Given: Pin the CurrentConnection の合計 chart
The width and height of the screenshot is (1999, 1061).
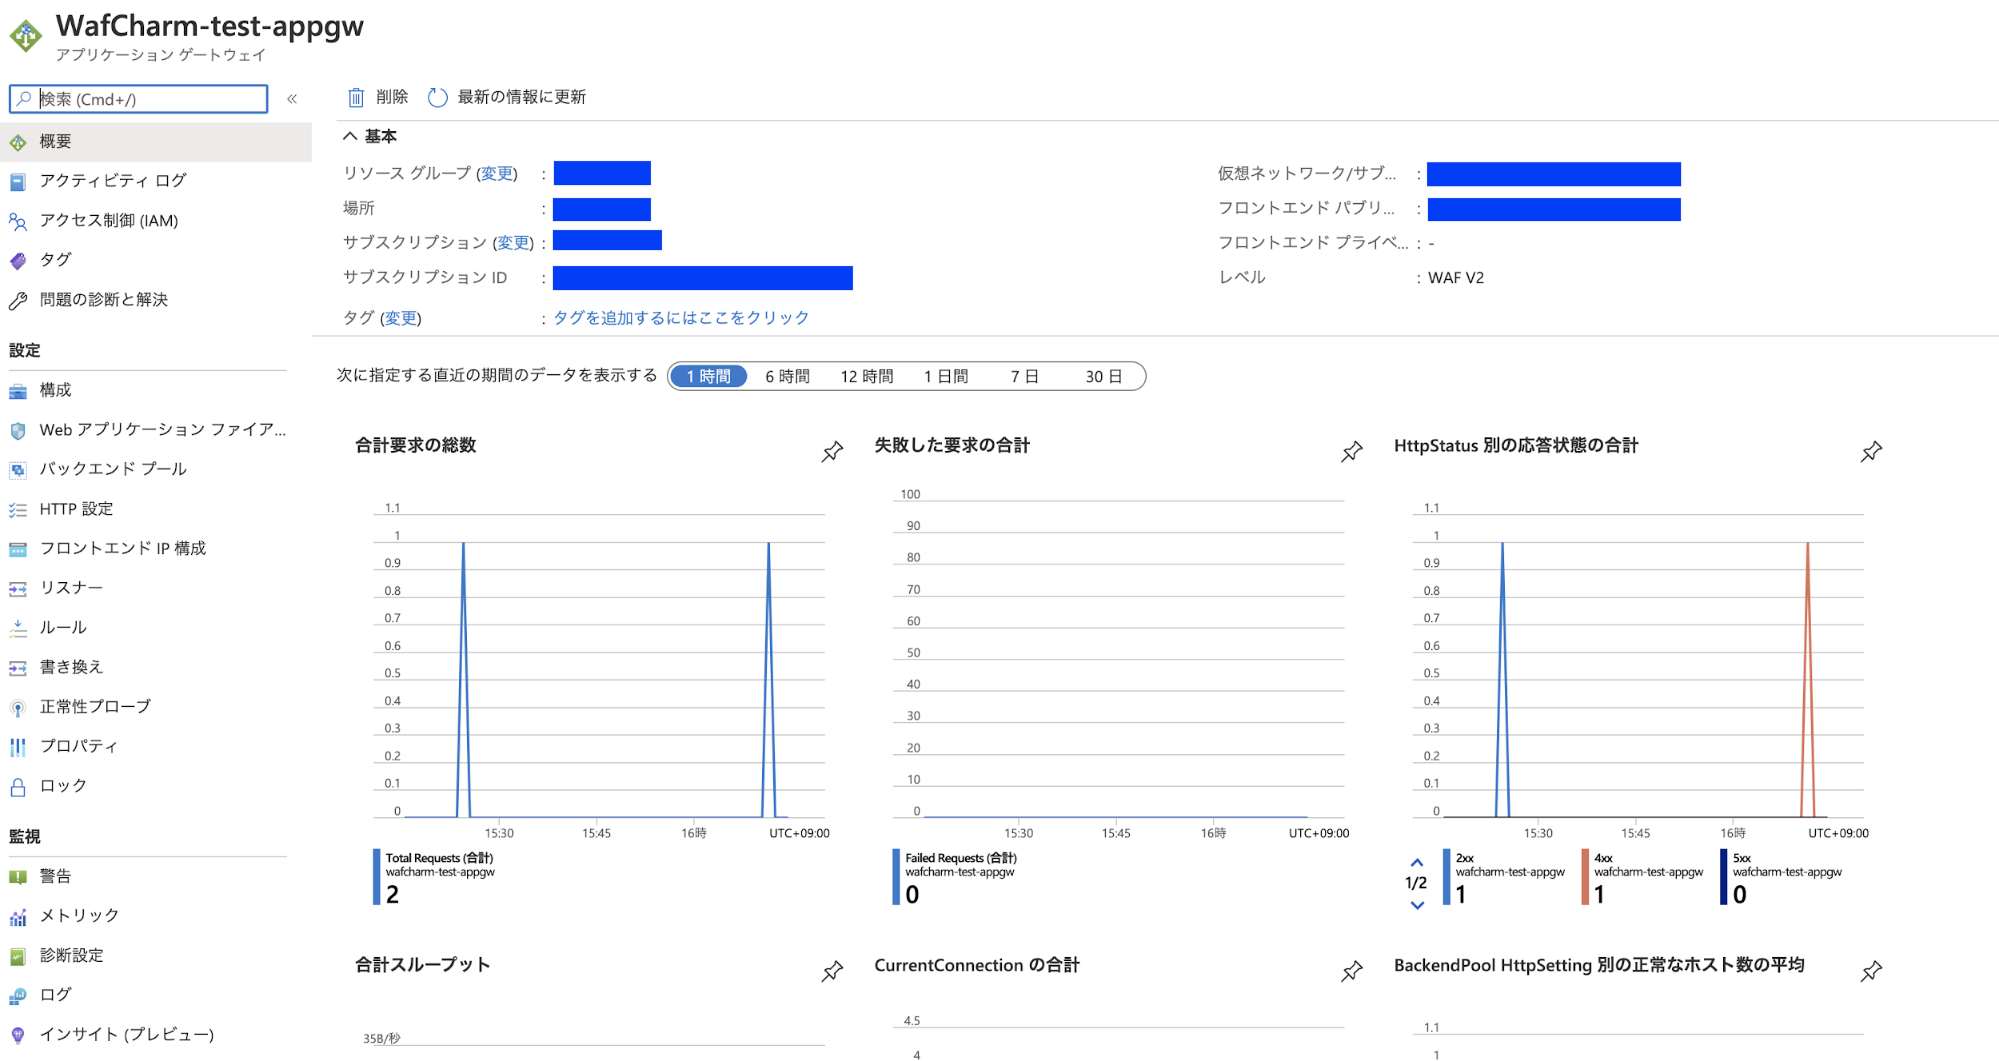Looking at the screenshot, I should point(1352,971).
